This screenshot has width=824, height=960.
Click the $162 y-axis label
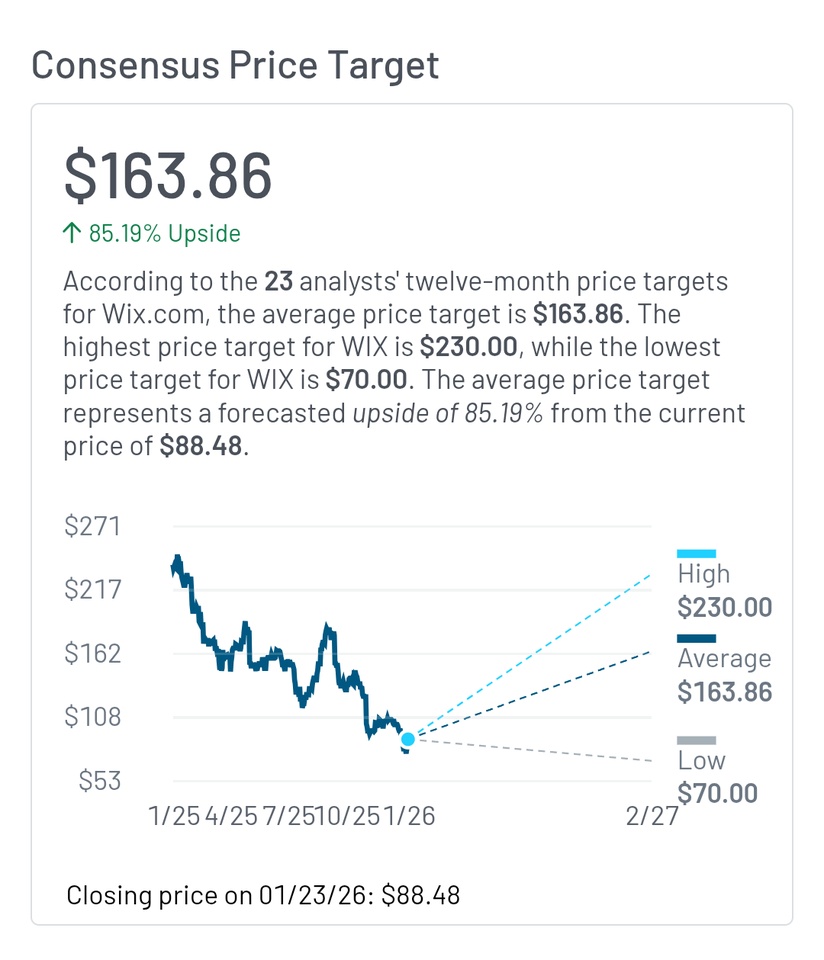click(92, 653)
